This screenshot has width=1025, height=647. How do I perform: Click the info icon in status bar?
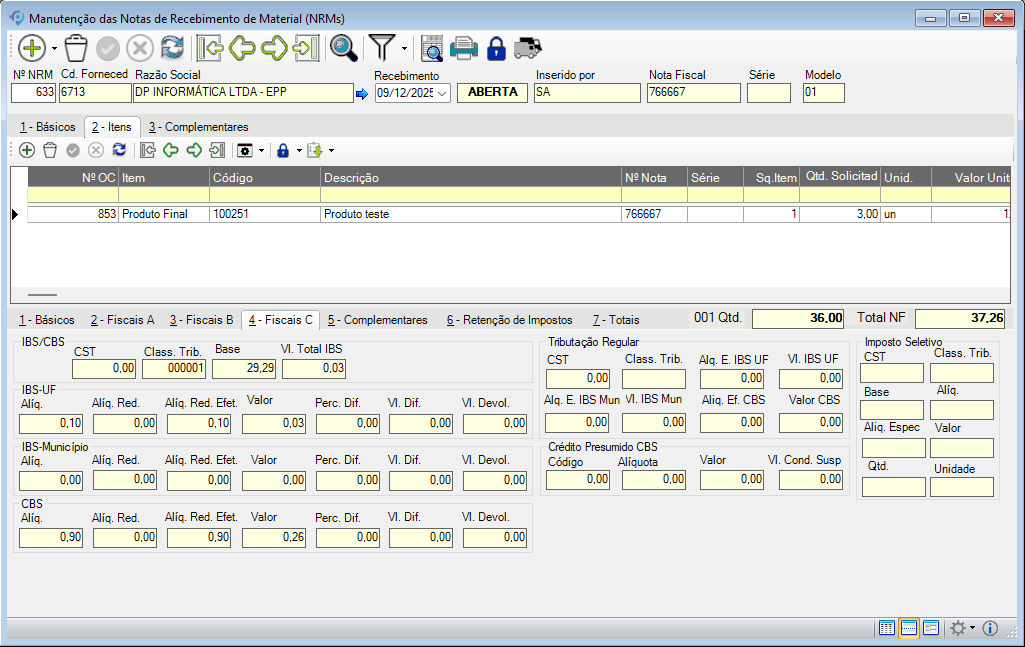click(991, 628)
